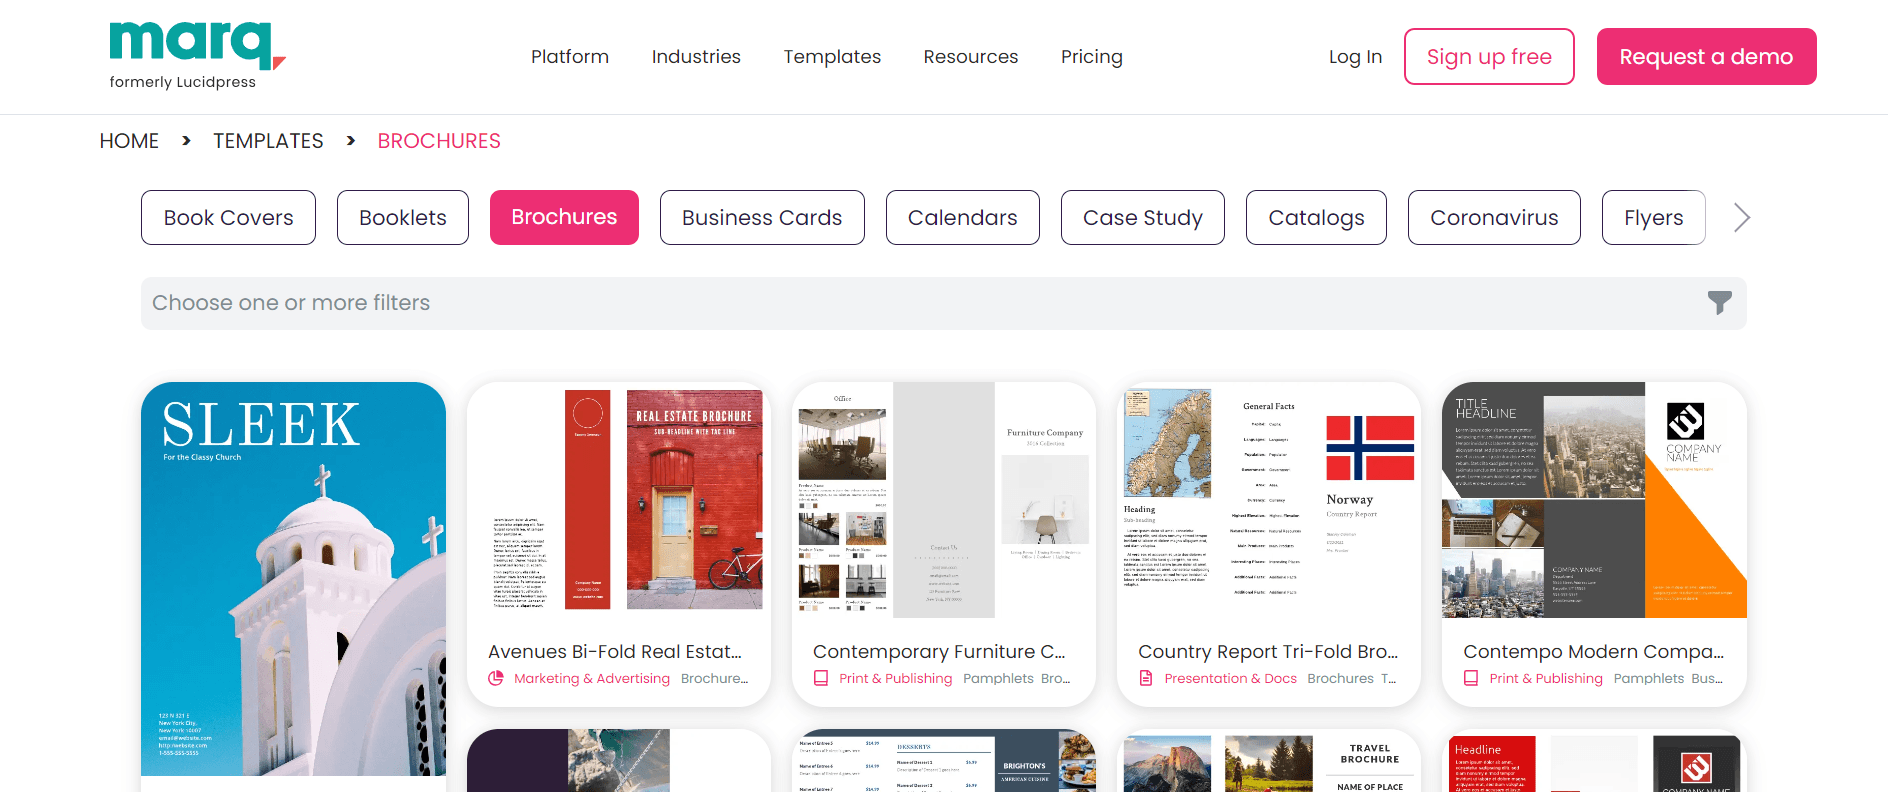Open the Contemporary Furniture brochure thumbnail

pos(944,500)
